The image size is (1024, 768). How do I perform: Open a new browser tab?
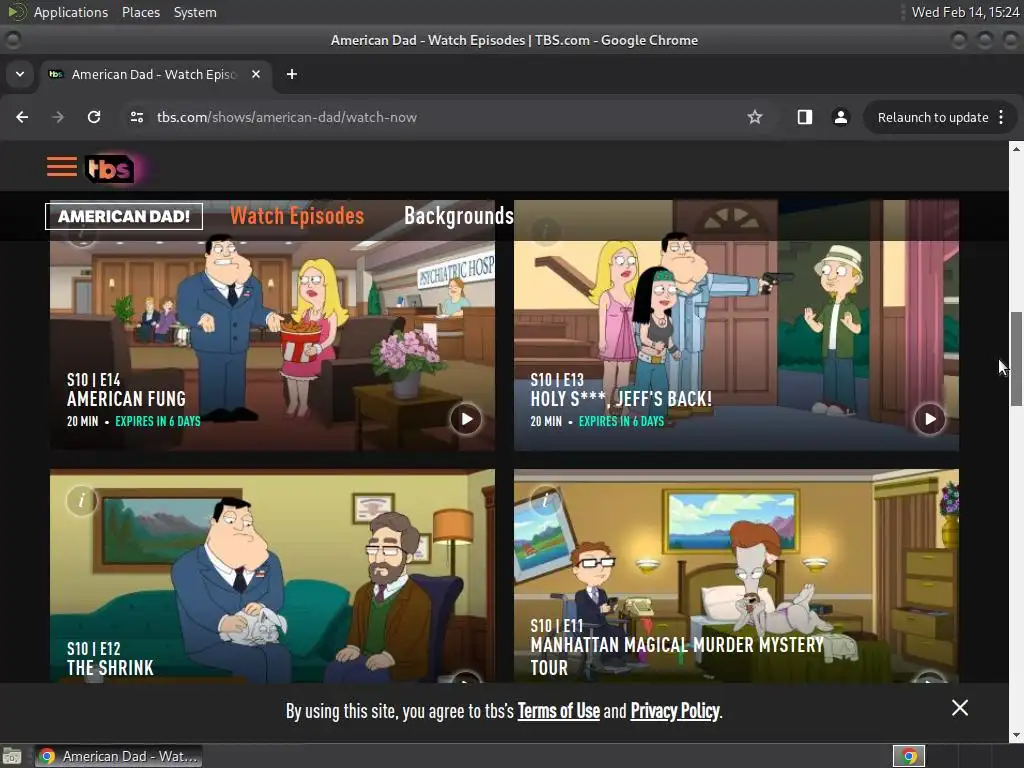click(292, 74)
